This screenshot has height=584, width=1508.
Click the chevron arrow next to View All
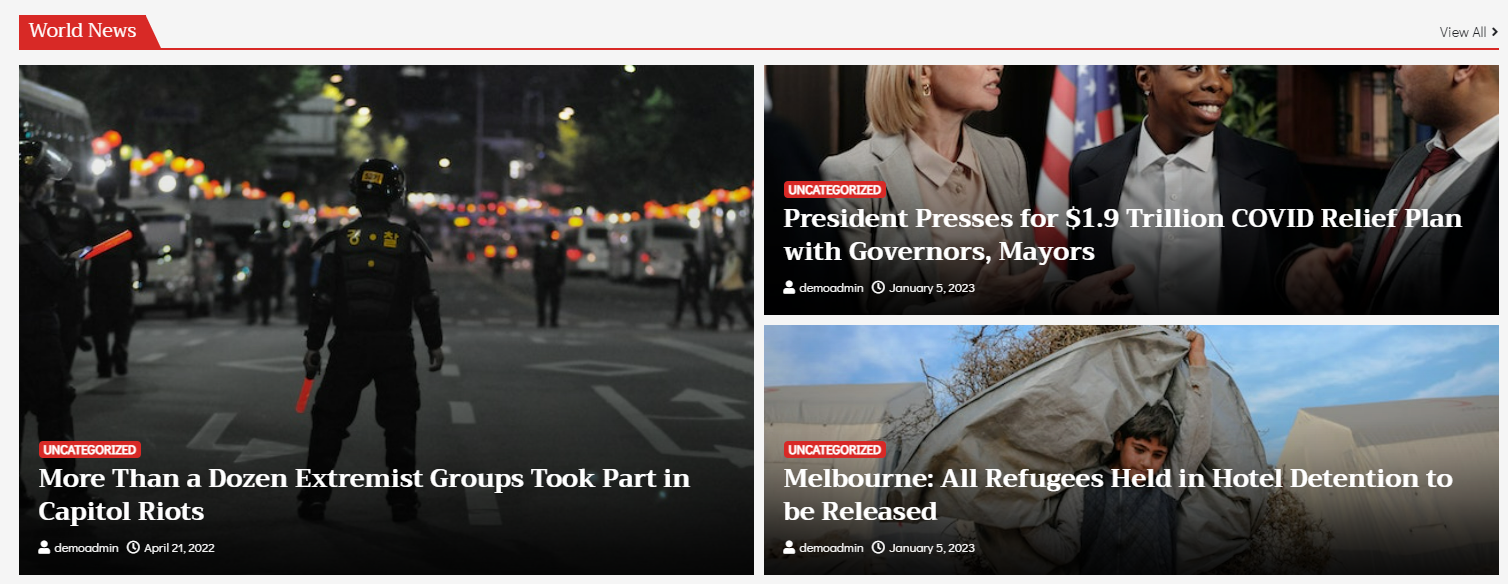pyautogui.click(x=1495, y=32)
